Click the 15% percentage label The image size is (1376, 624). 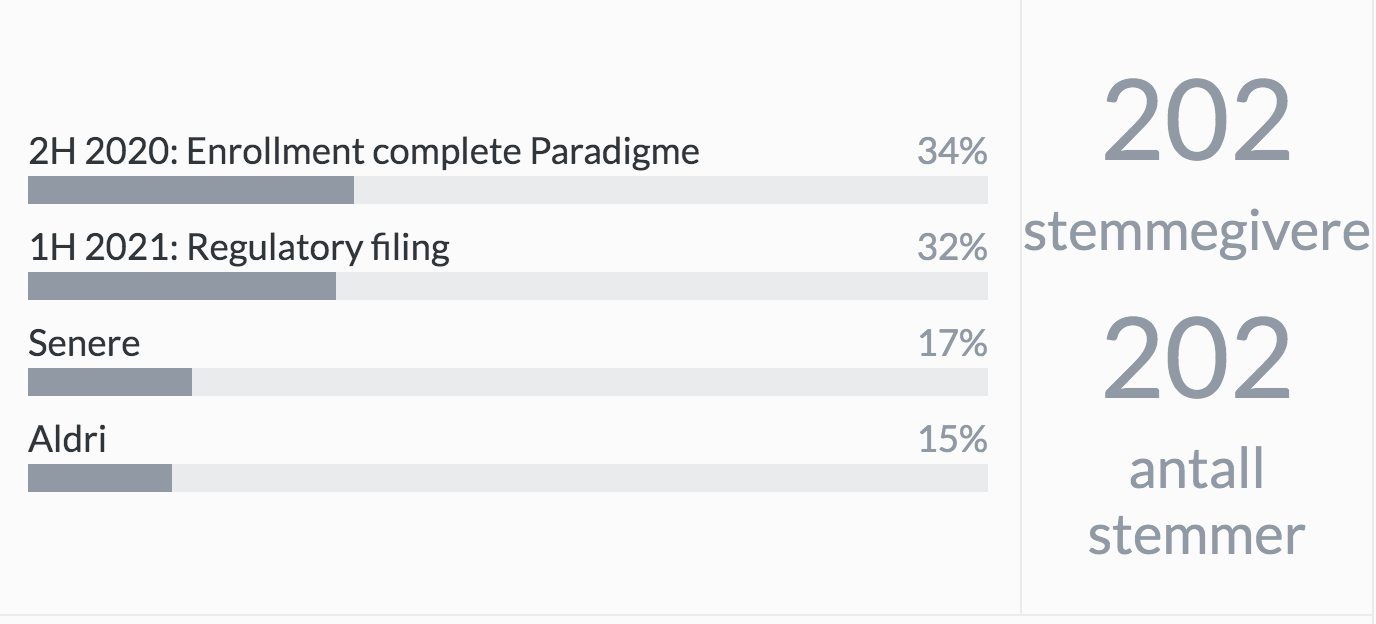pos(952,439)
